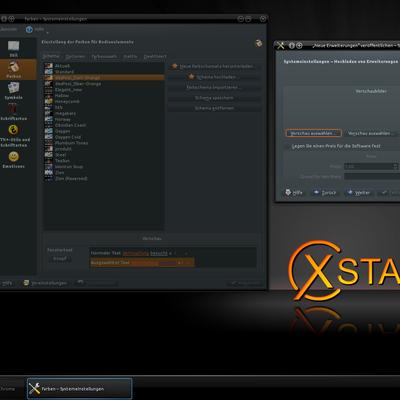
Task: Click Weiter in the publish dialog
Action: [359, 193]
